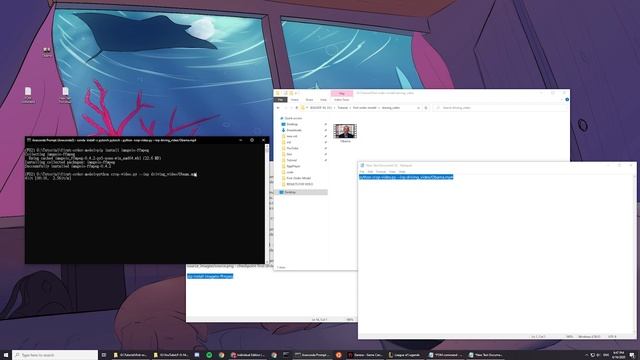Switch to the View ribbon tab in File Explorer
Screen dimensions: 640x360
(323, 100)
